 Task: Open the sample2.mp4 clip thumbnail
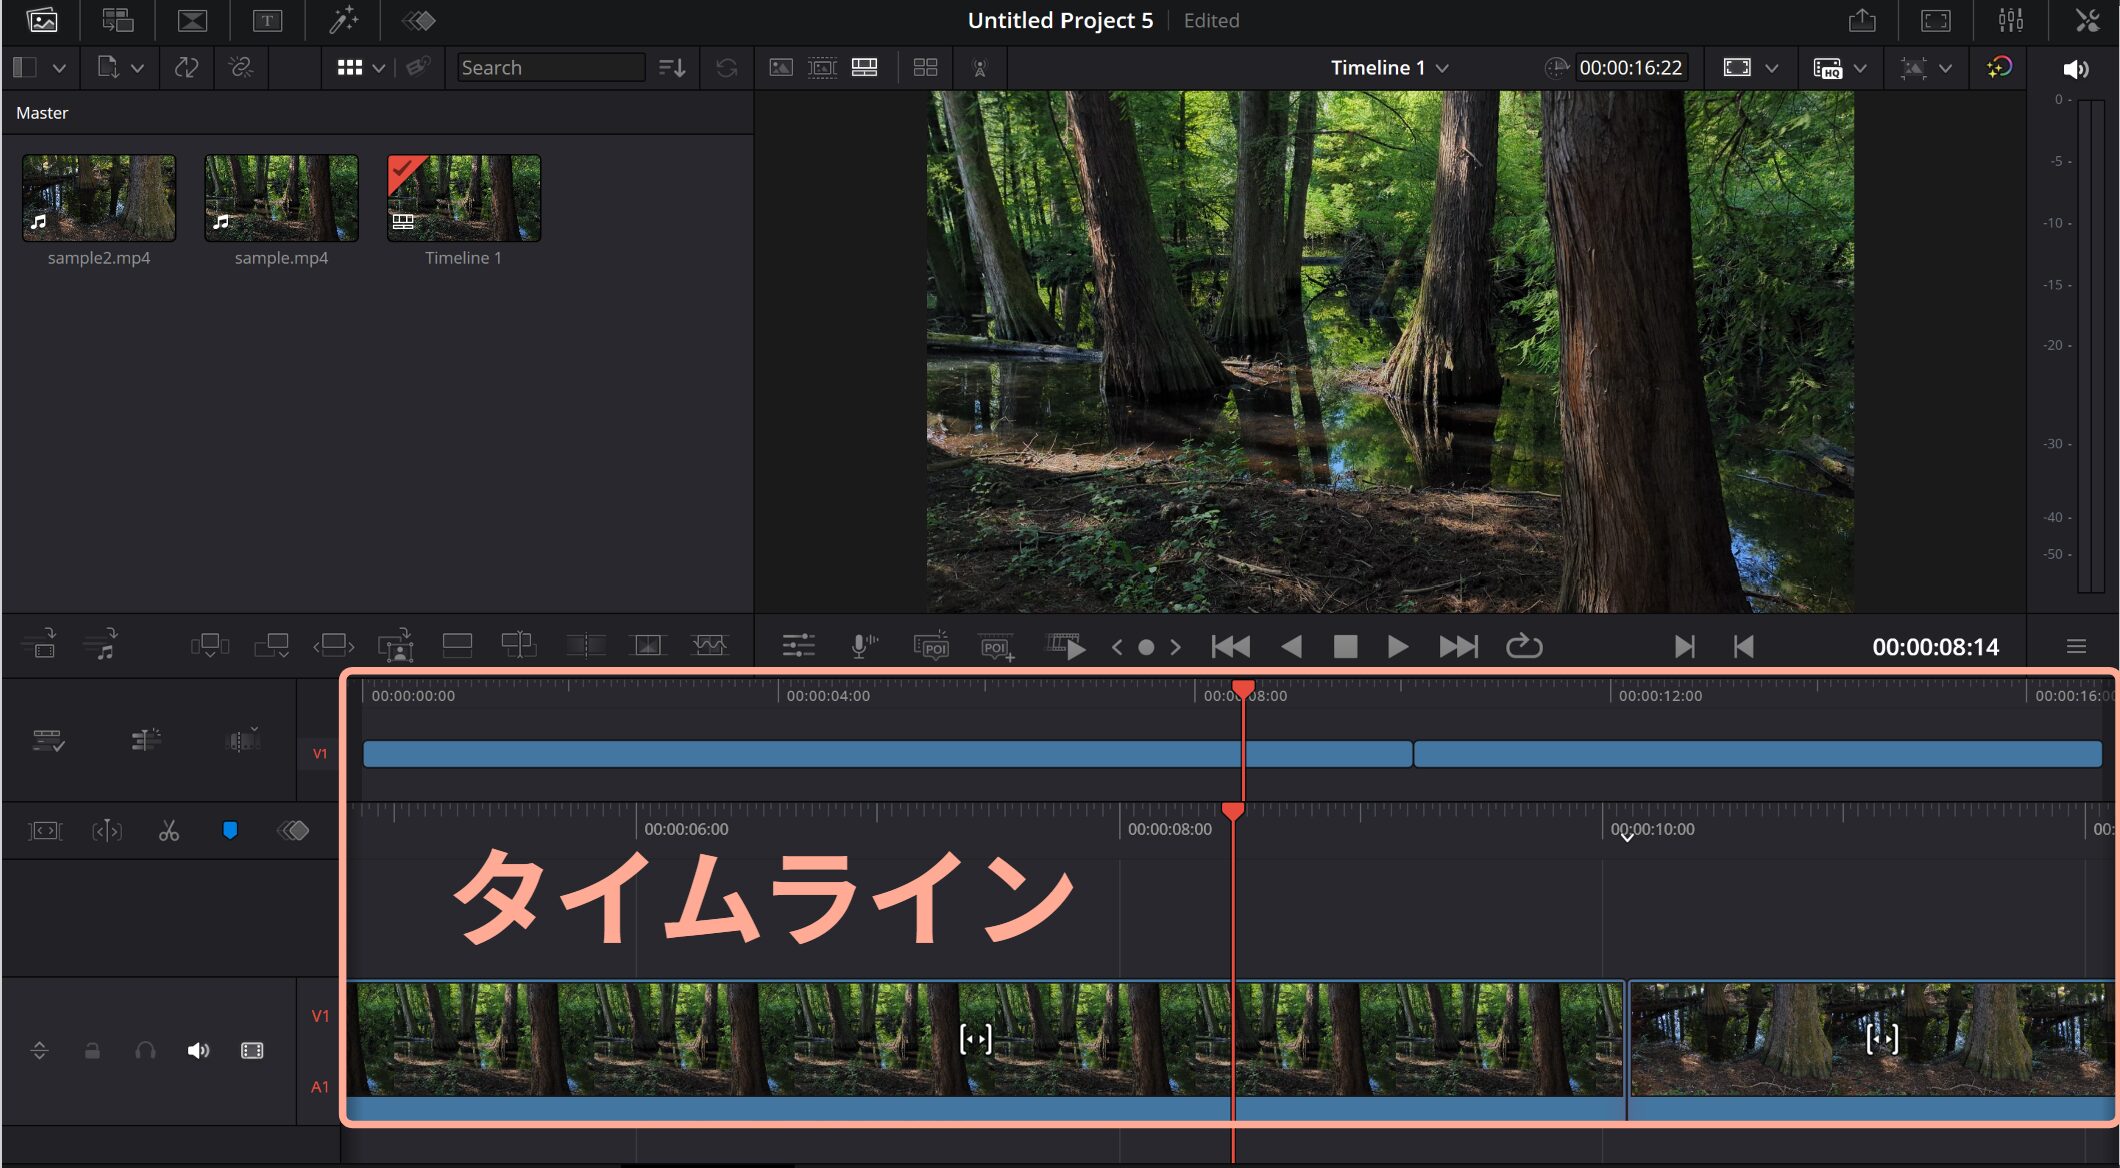pos(99,198)
